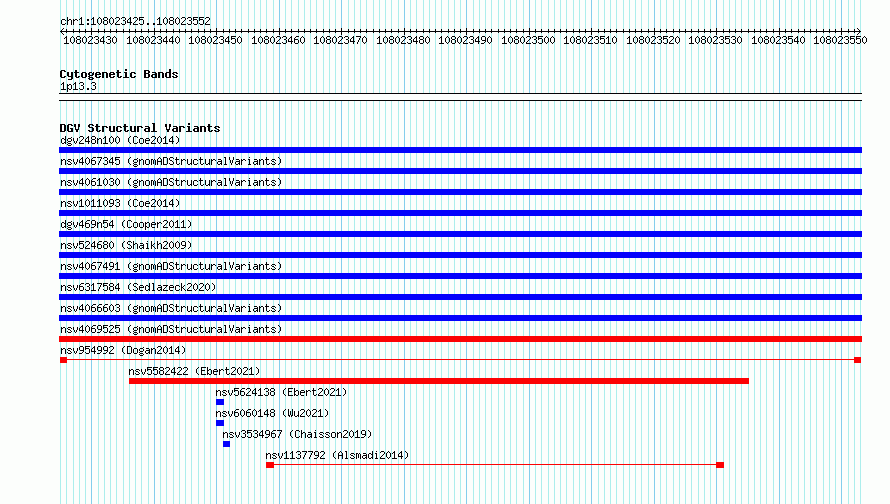Screen dimensions: 890x504
Task: Select the full-width red bar under nsv4069525
Action: point(460,339)
